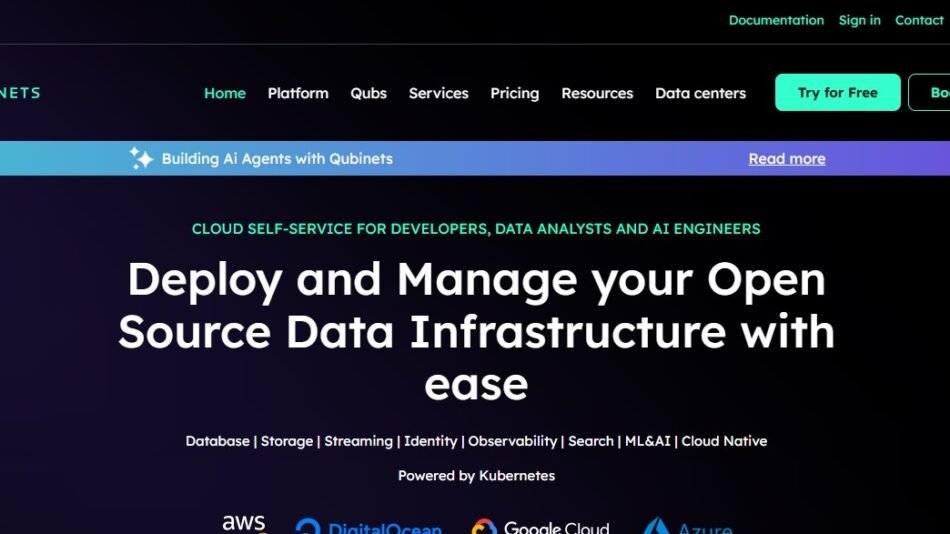Click the DigitalOcean logo
This screenshot has height=534, width=950.
pos(368,527)
